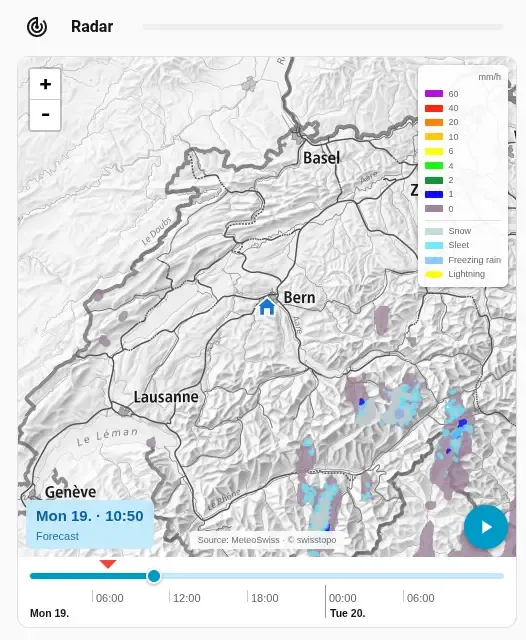Click the Lightning legend swatch

click(x=434, y=274)
